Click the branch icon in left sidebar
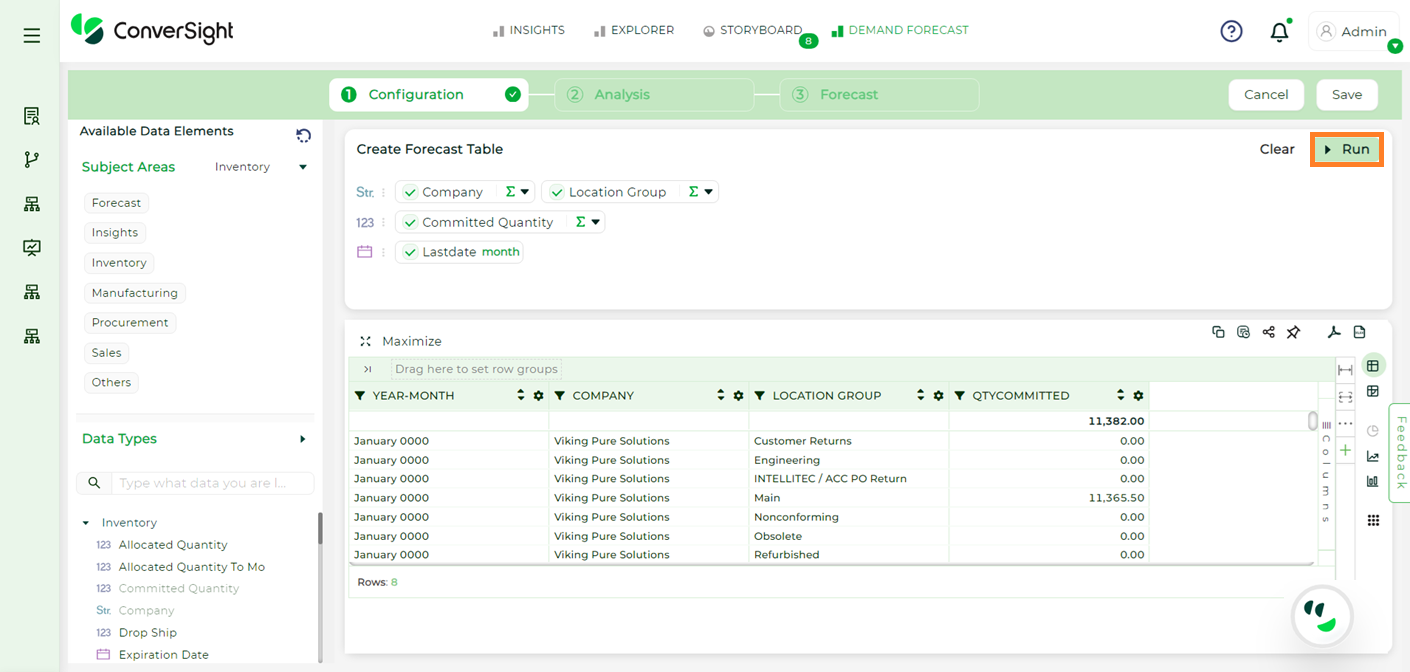The height and width of the screenshot is (672, 1410). coord(32,159)
